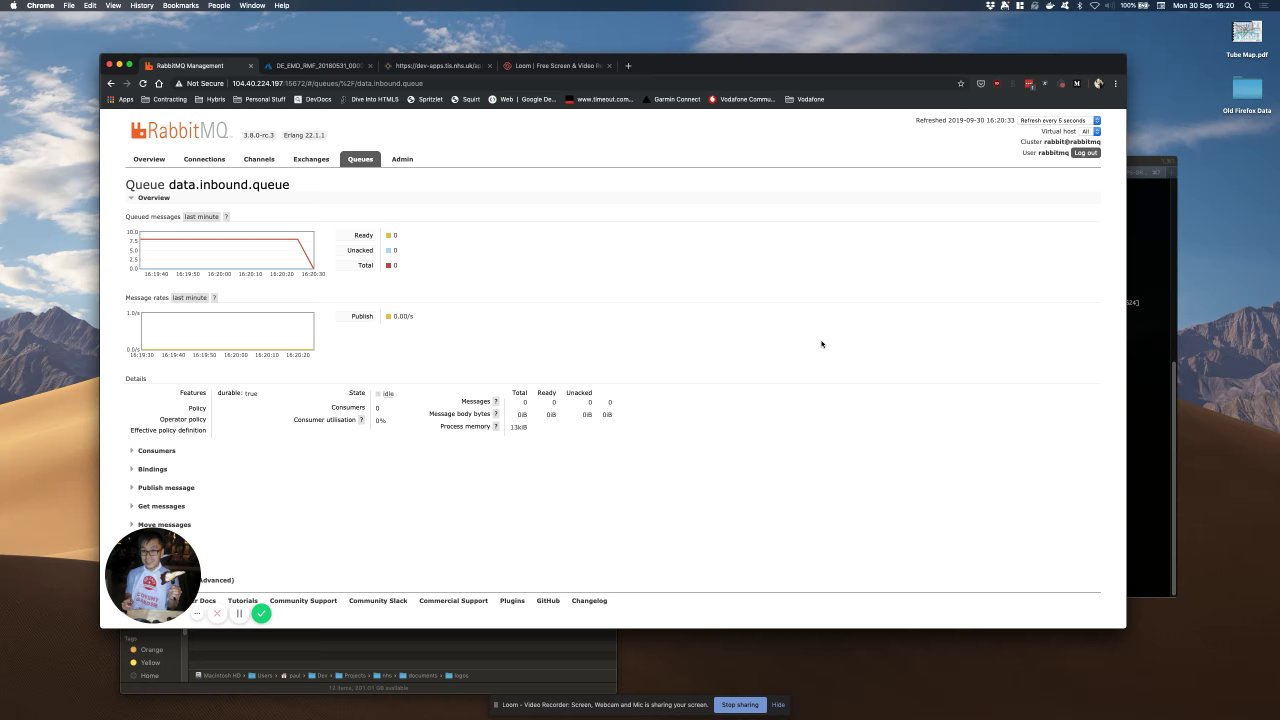Open the browser home page
The height and width of the screenshot is (720, 1280).
point(158,84)
